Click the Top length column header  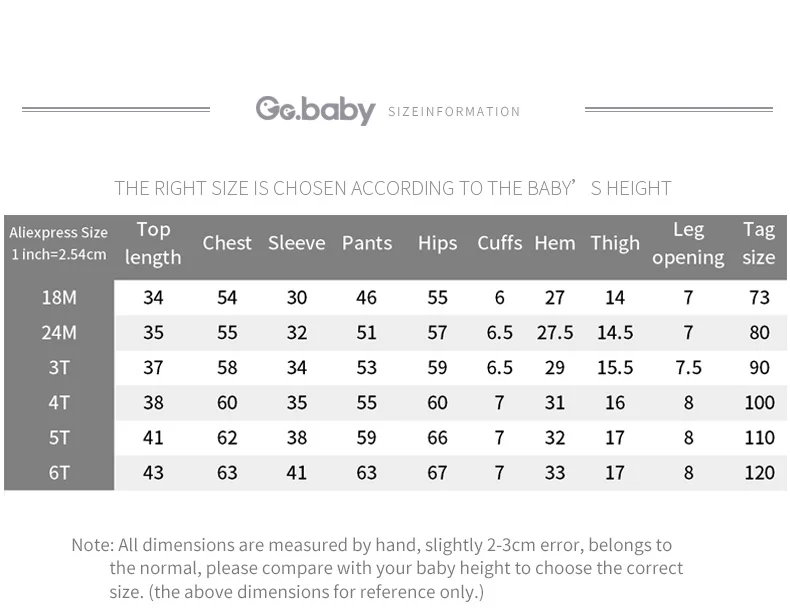(153, 243)
